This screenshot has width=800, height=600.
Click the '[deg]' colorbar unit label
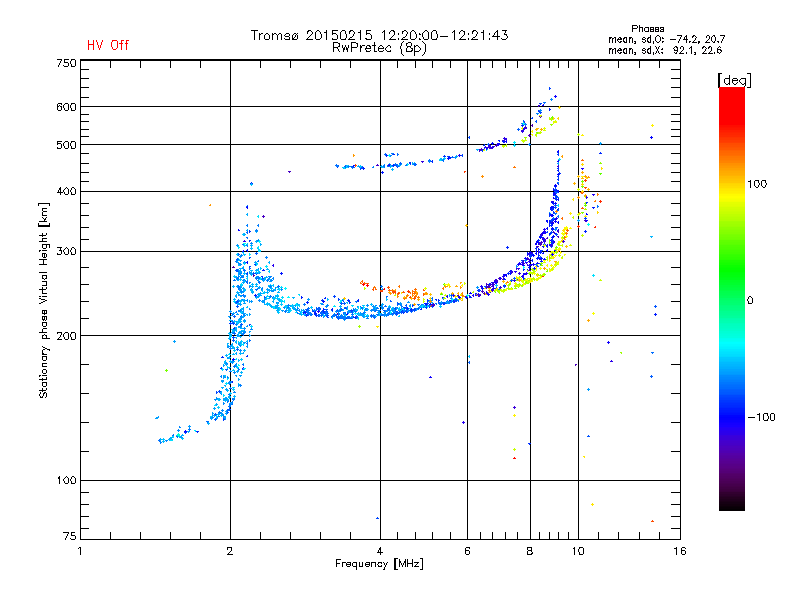tap(734, 80)
